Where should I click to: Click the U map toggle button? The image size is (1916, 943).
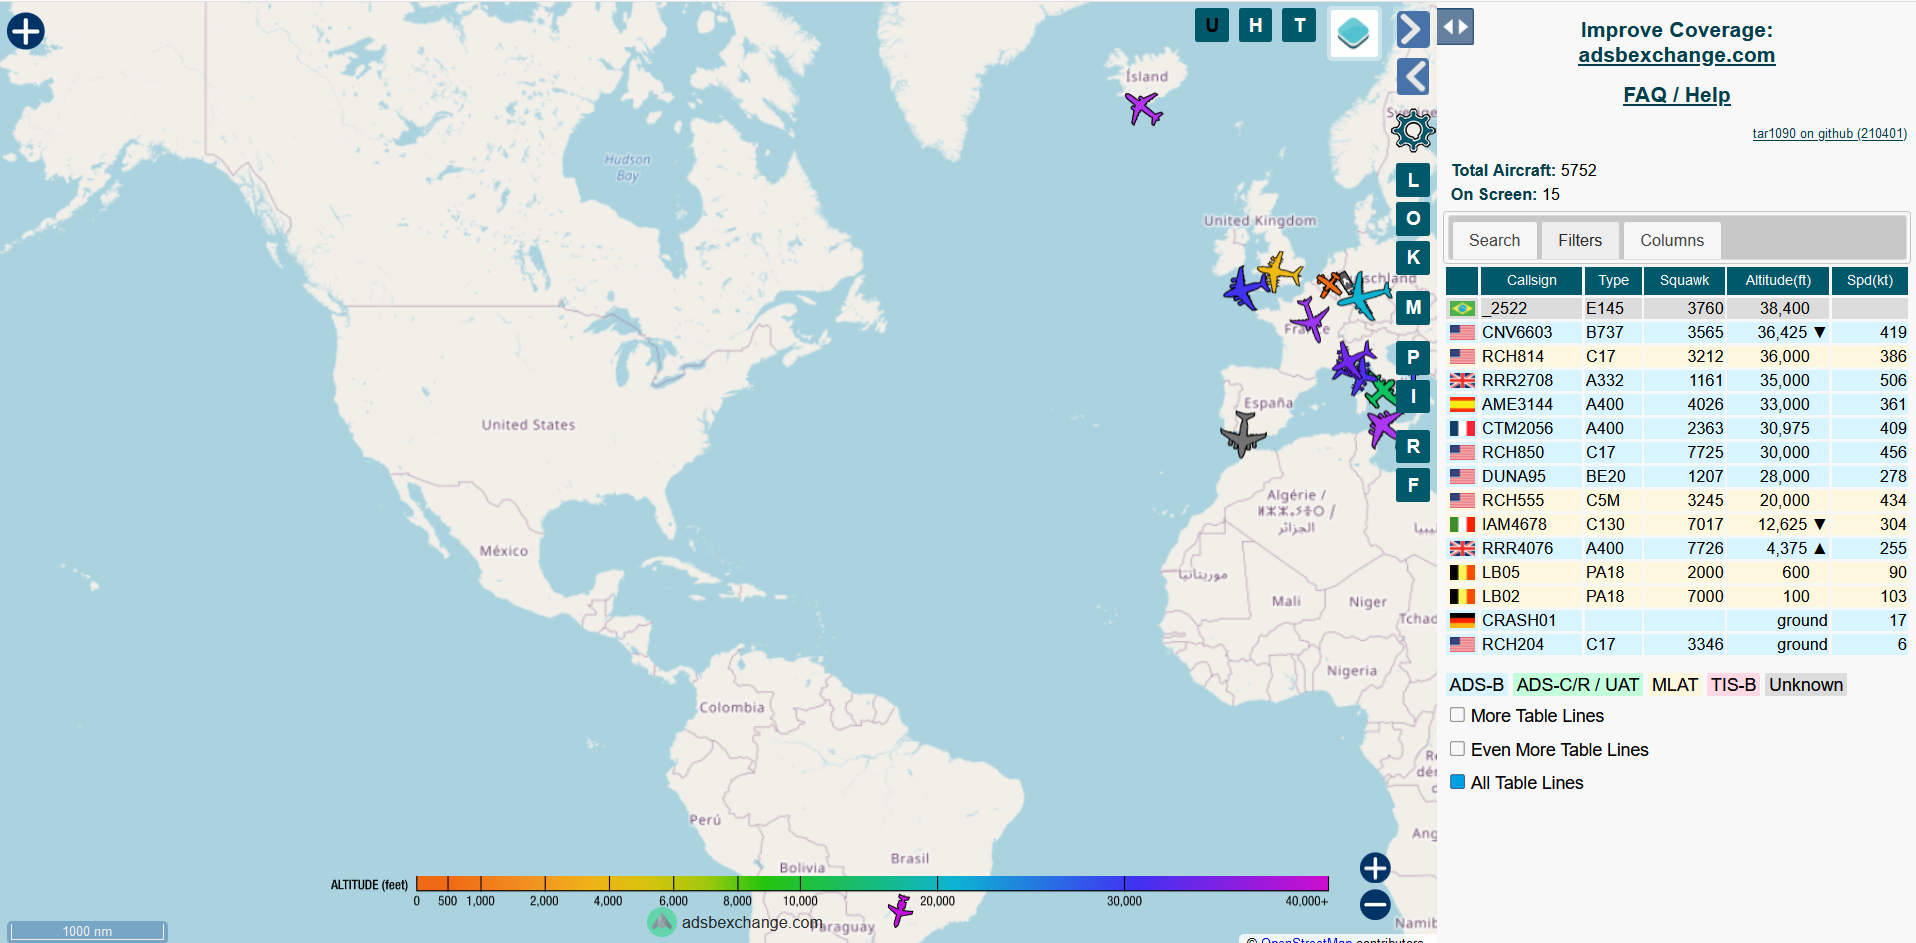(x=1212, y=25)
